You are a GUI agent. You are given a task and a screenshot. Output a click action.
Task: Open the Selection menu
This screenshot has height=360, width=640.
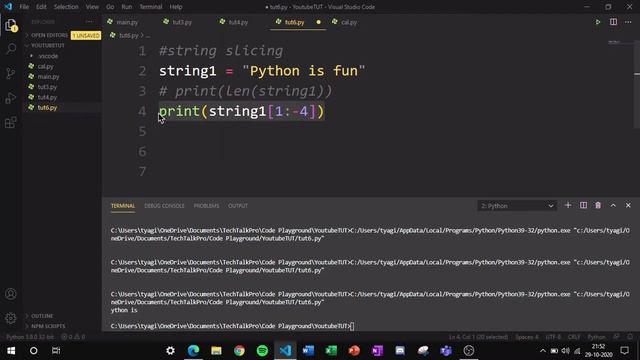click(66, 7)
